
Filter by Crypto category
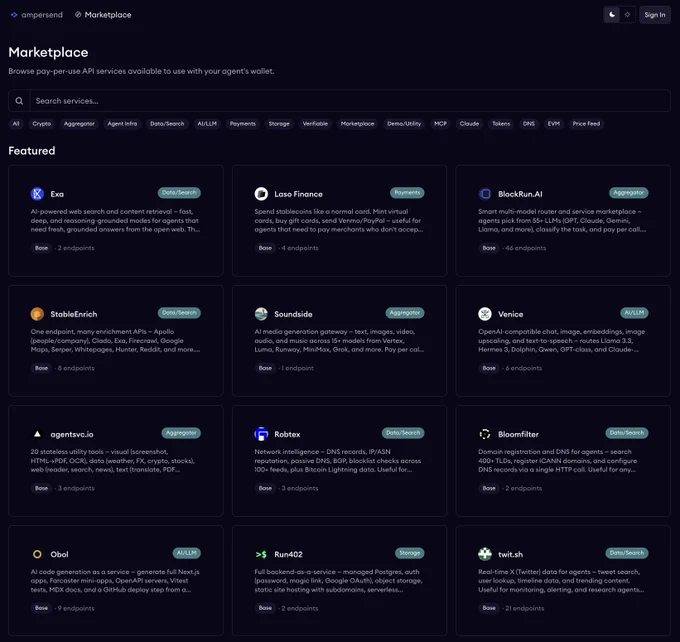(42, 124)
